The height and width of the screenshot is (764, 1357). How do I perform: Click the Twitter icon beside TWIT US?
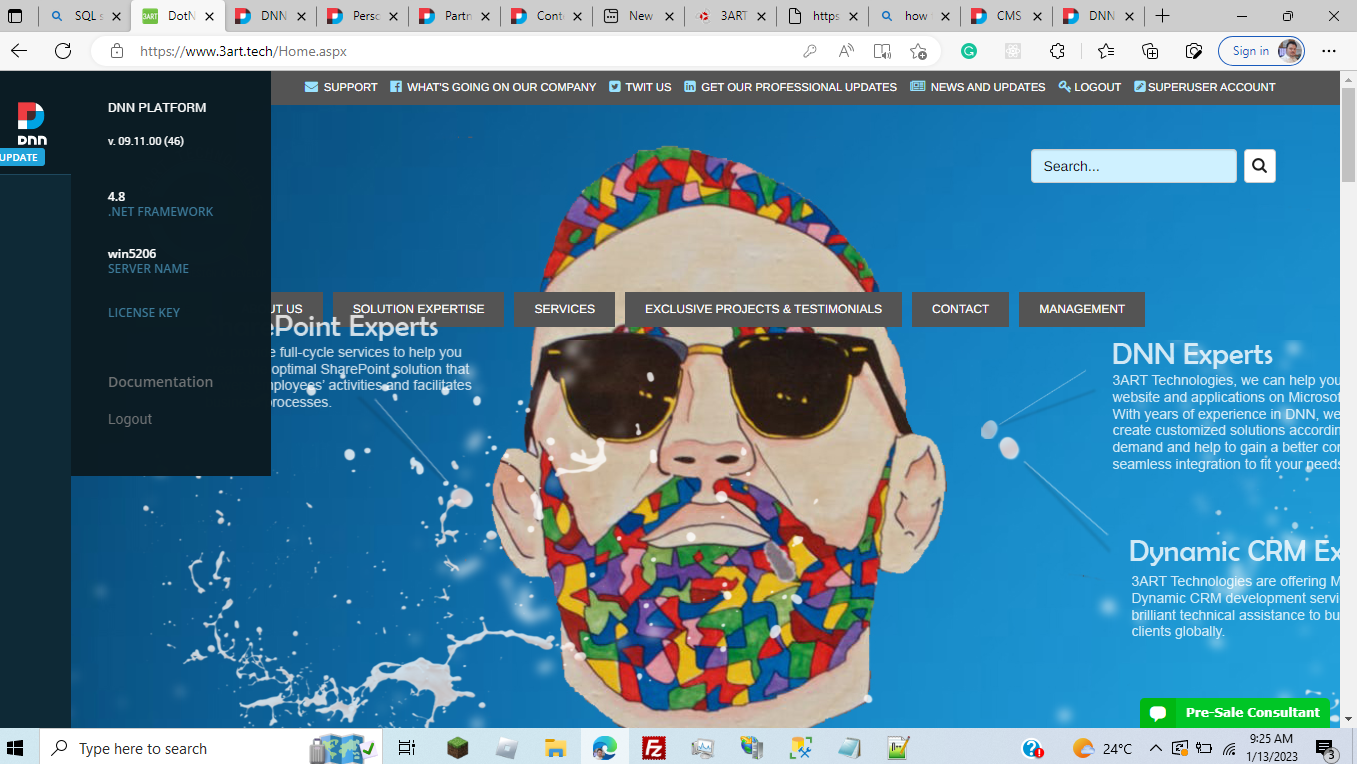pos(613,87)
